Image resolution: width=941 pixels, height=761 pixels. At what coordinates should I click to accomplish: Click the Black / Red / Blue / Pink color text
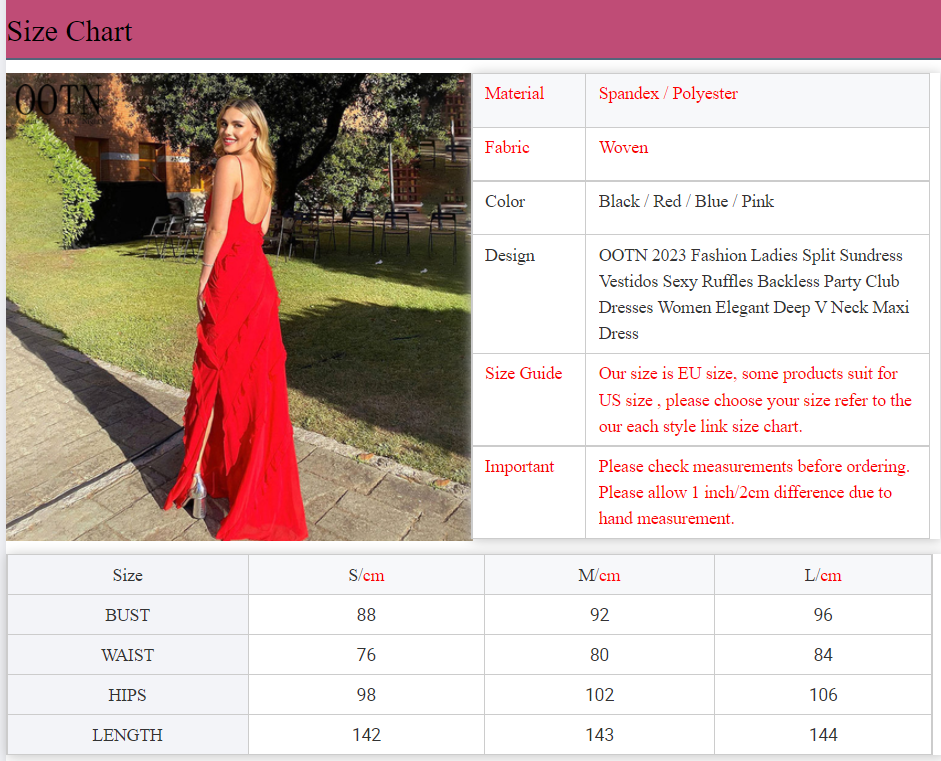click(686, 202)
